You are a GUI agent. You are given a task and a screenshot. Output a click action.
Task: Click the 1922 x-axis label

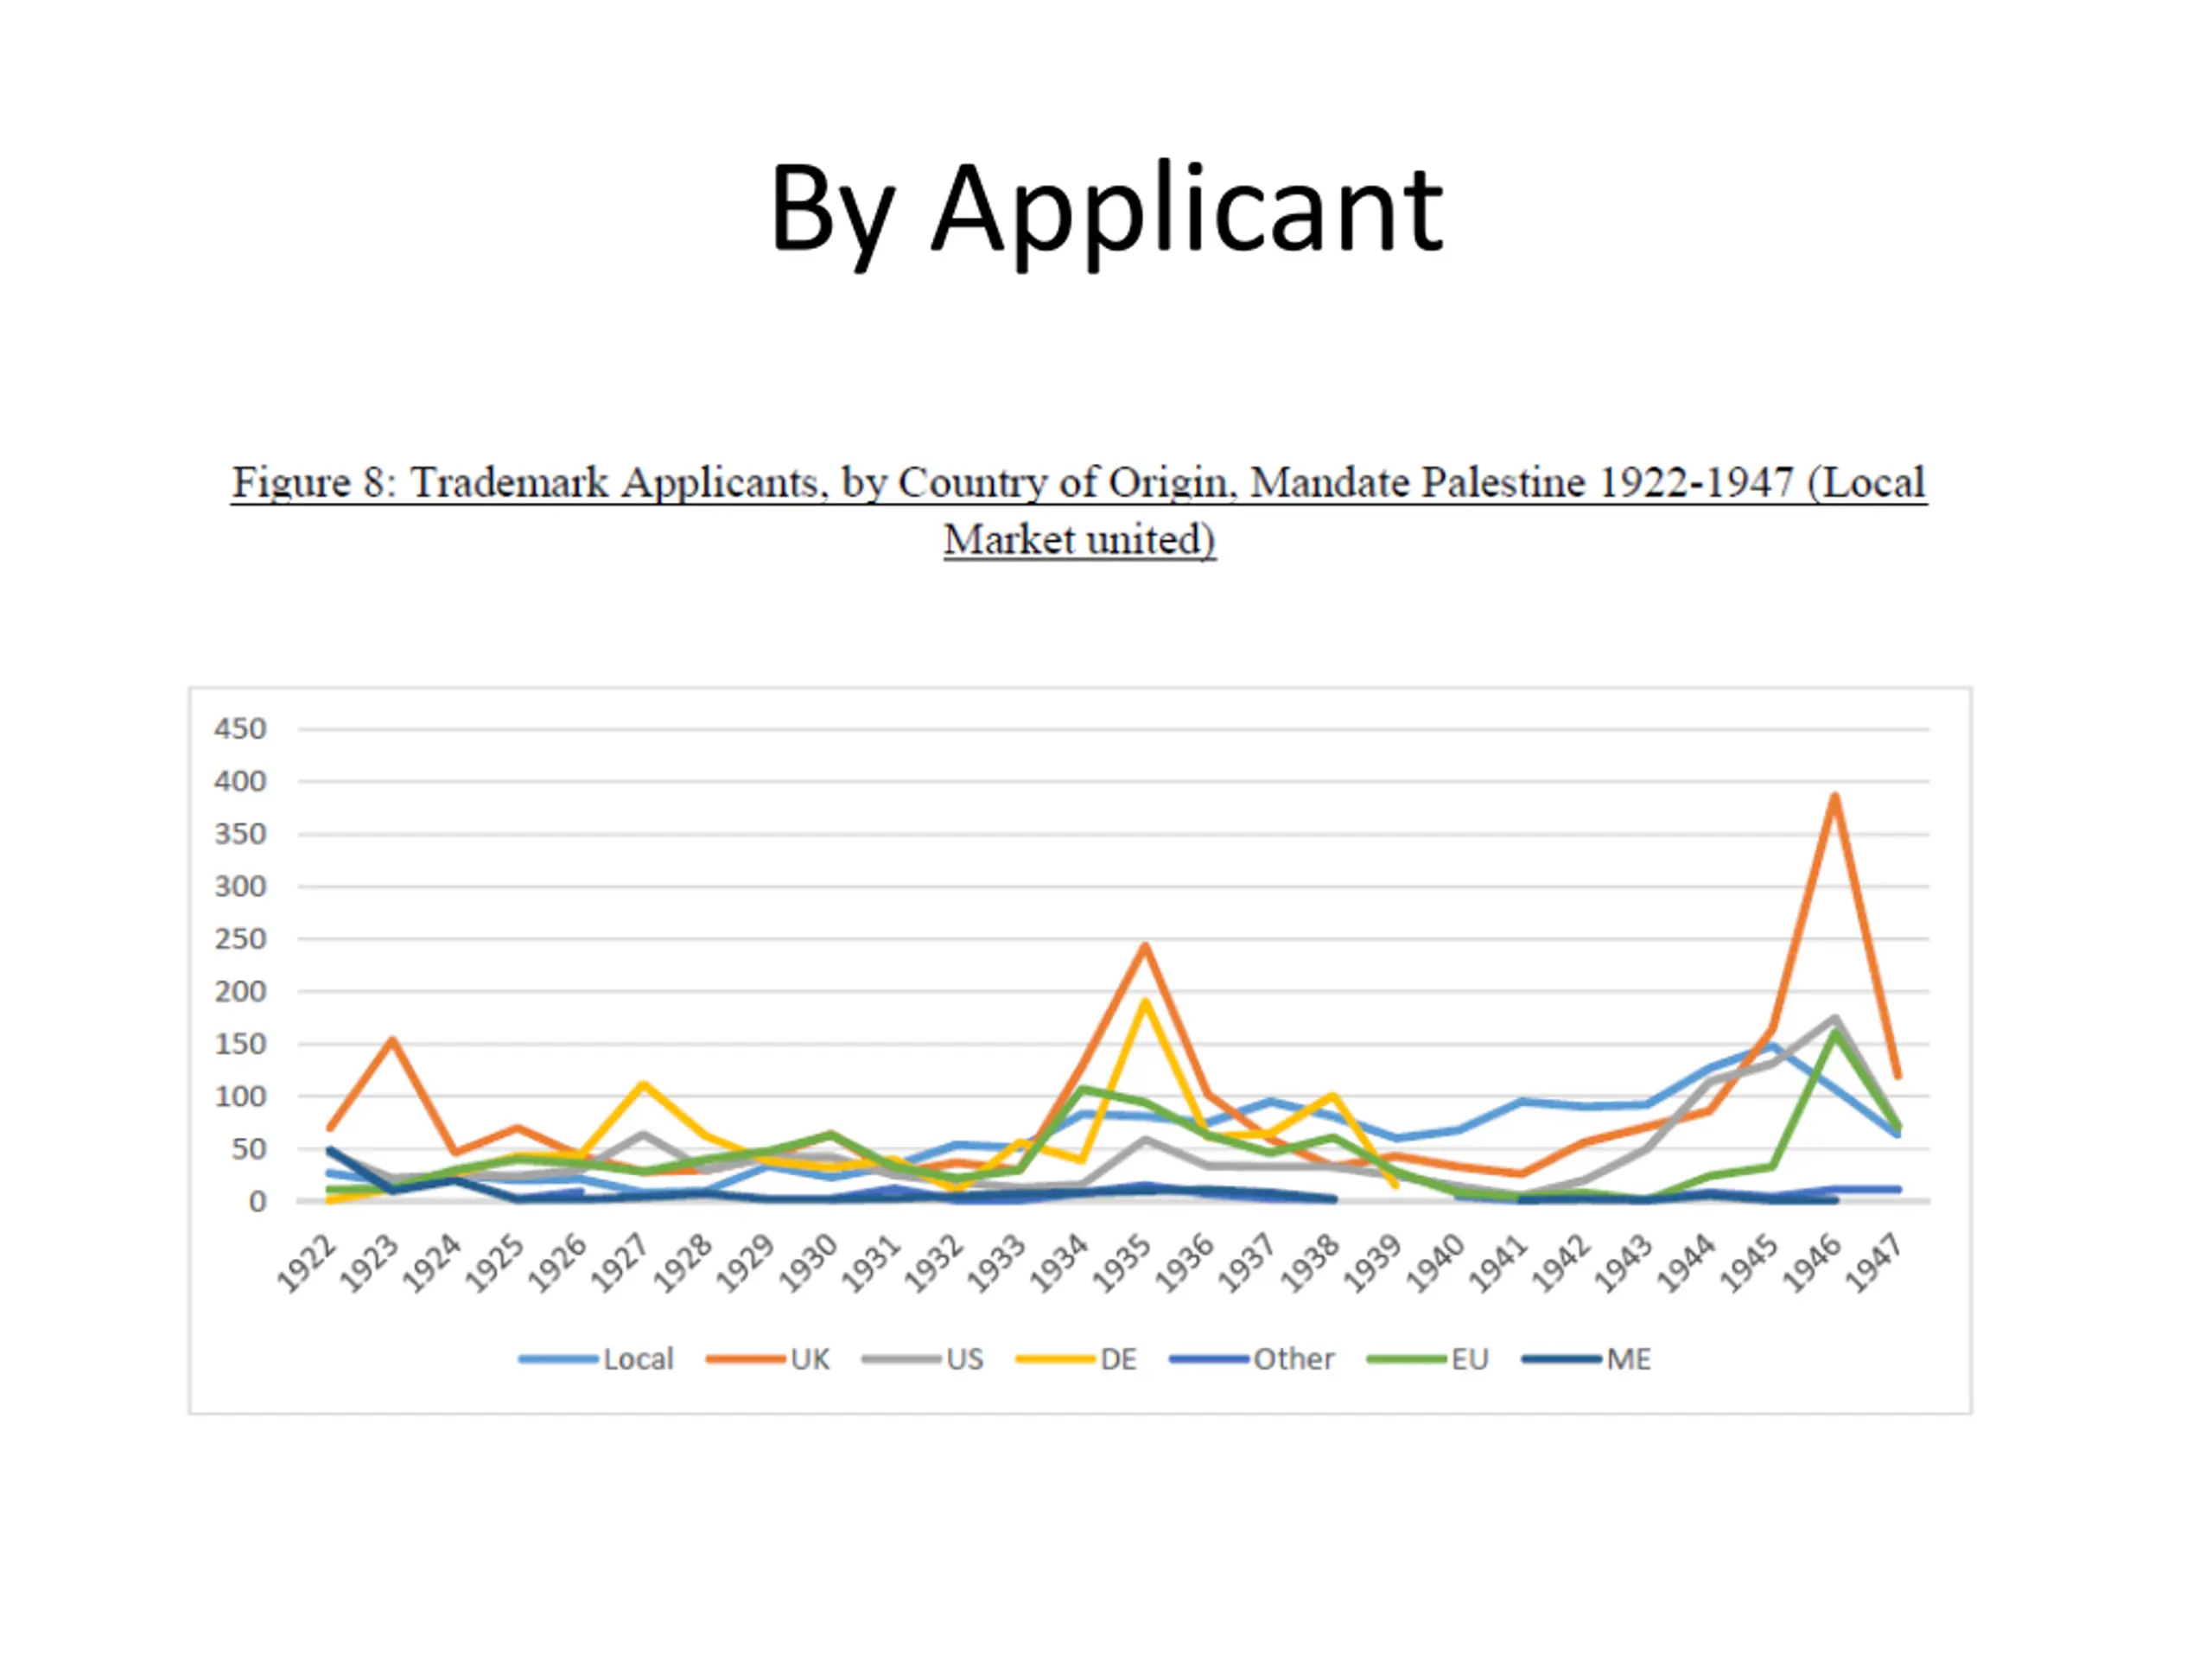(307, 1264)
